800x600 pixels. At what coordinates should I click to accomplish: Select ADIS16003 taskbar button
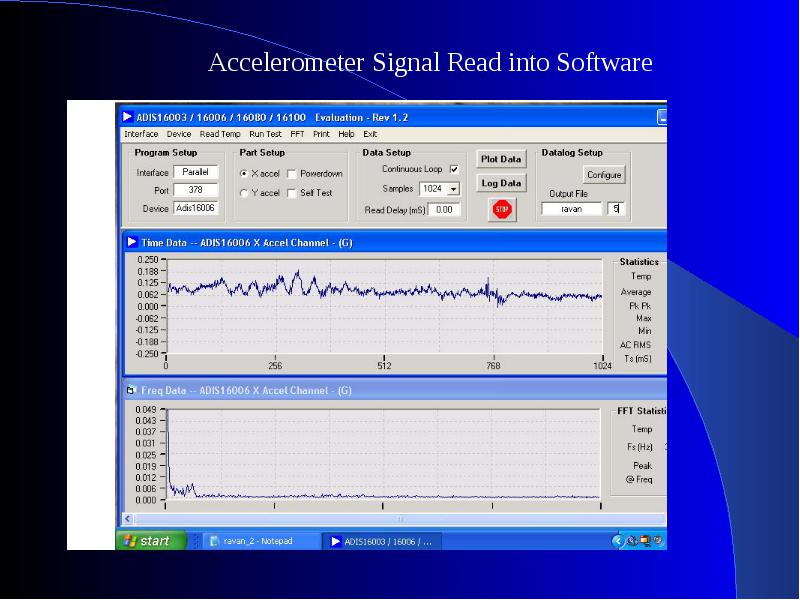(383, 541)
